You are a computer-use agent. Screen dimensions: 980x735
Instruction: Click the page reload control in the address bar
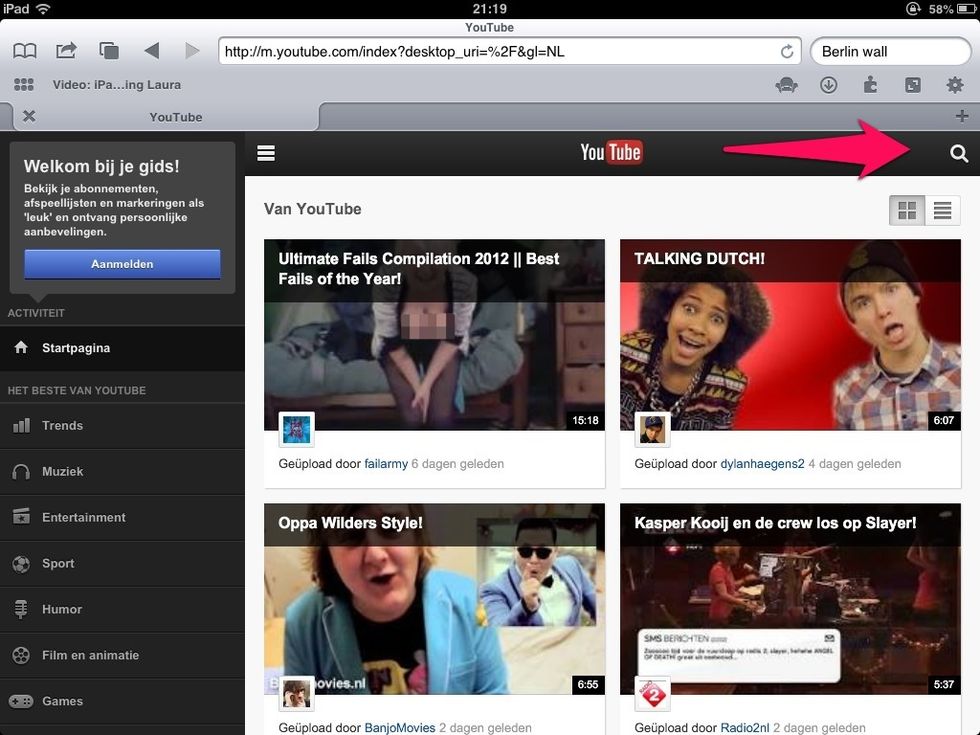(787, 51)
